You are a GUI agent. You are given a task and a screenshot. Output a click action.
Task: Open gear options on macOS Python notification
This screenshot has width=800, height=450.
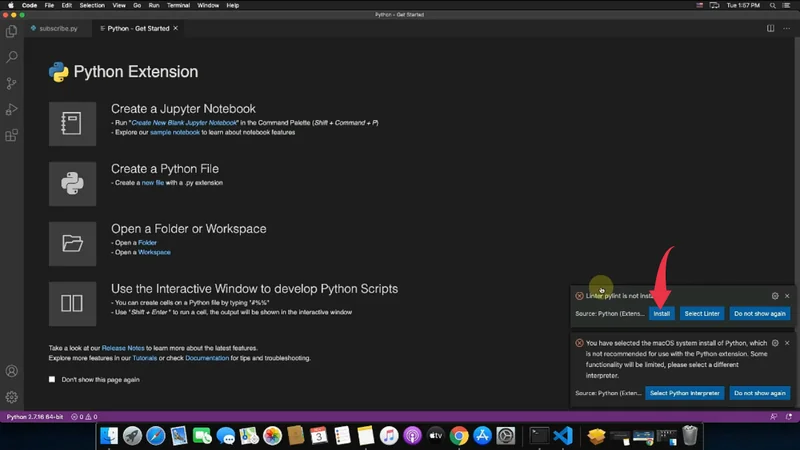[775, 343]
